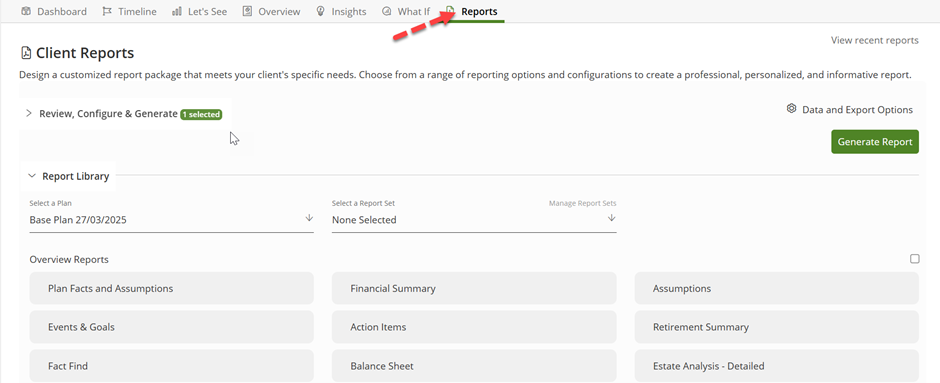Open View recent reports link
940x383 pixels.
pyautogui.click(x=874, y=40)
